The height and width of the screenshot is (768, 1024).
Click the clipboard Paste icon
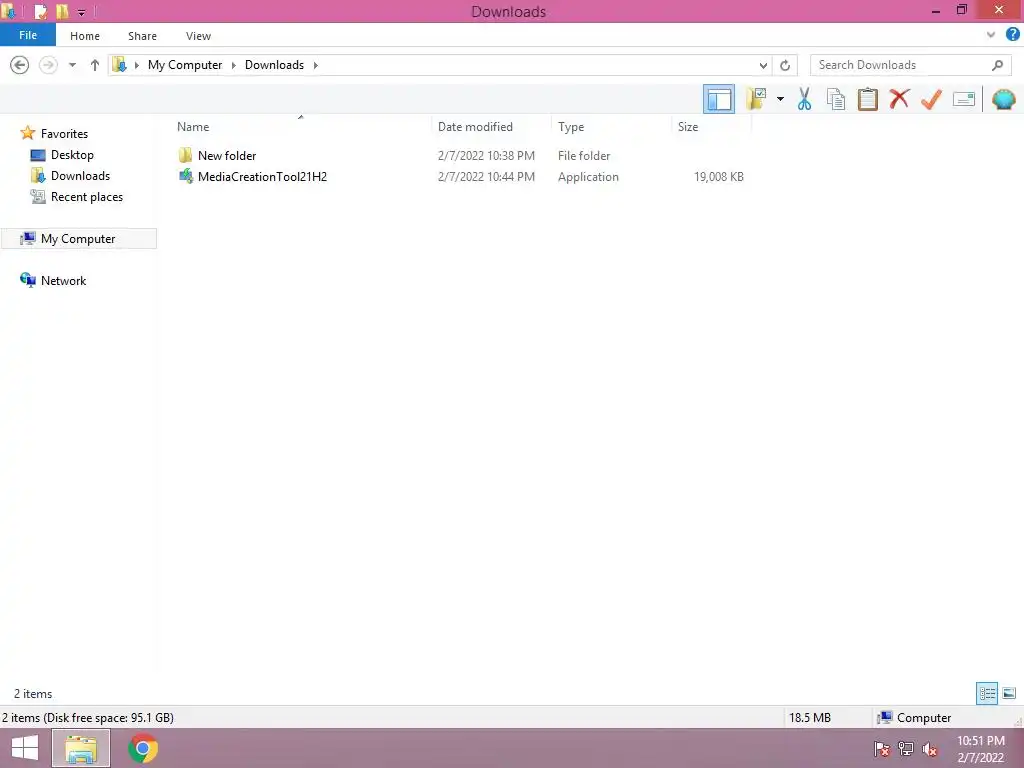click(867, 99)
